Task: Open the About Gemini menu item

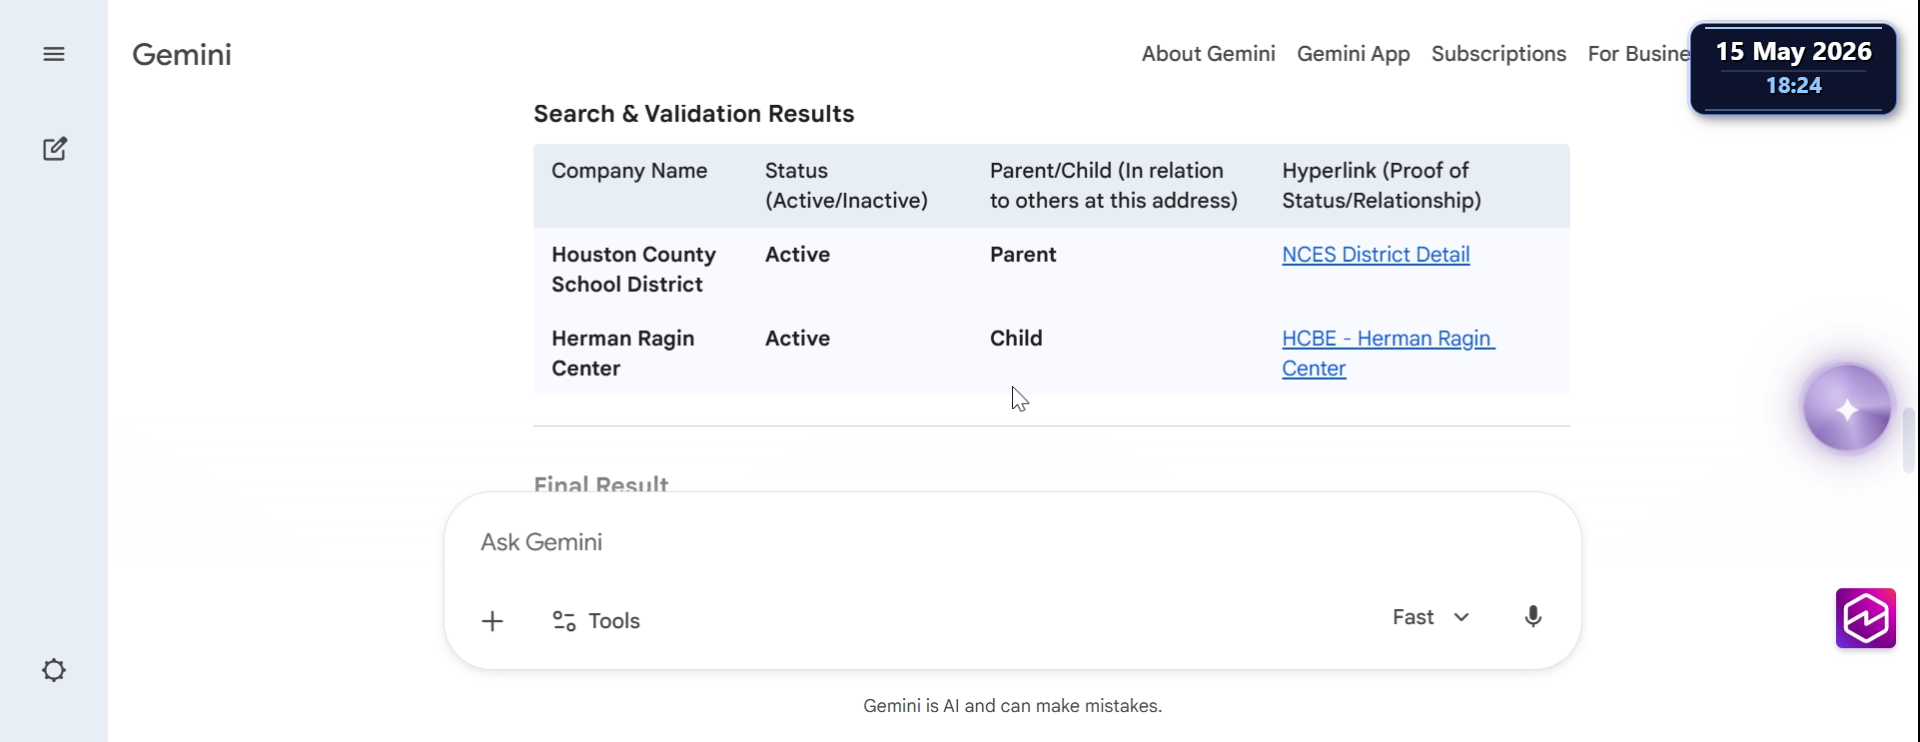Action: (x=1208, y=54)
